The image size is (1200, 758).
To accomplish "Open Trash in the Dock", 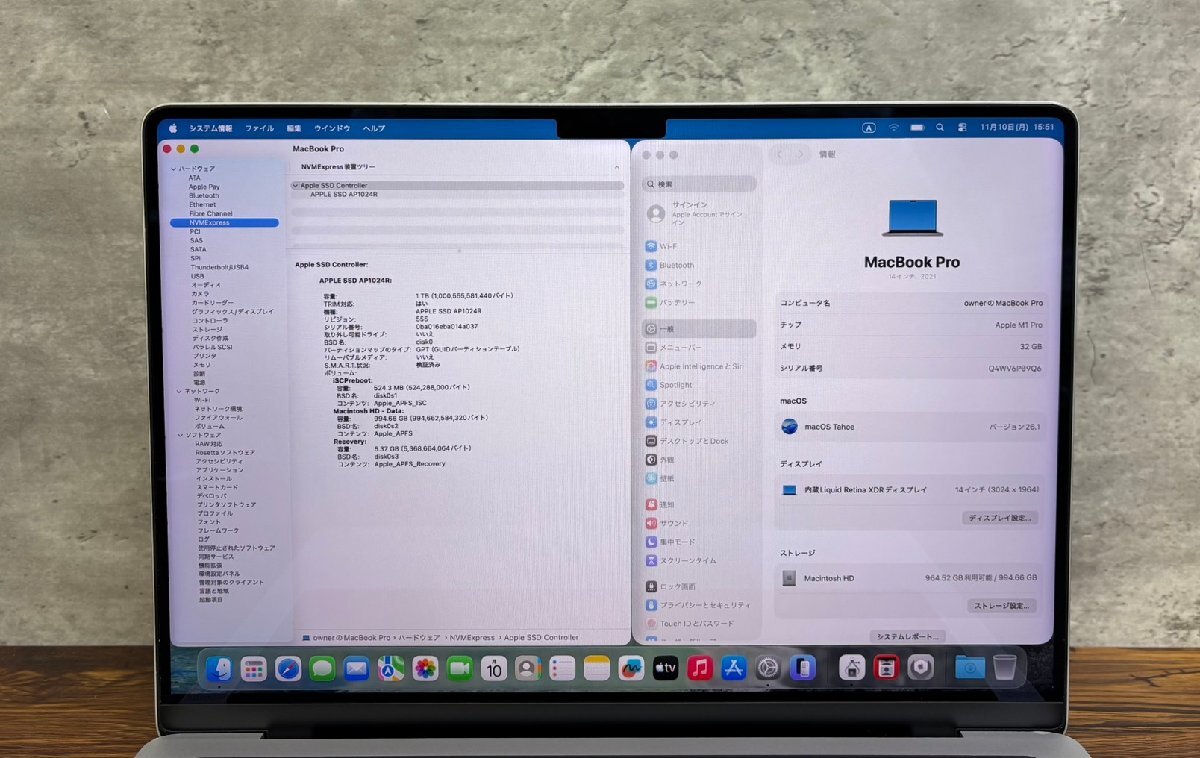I will click(x=1004, y=668).
